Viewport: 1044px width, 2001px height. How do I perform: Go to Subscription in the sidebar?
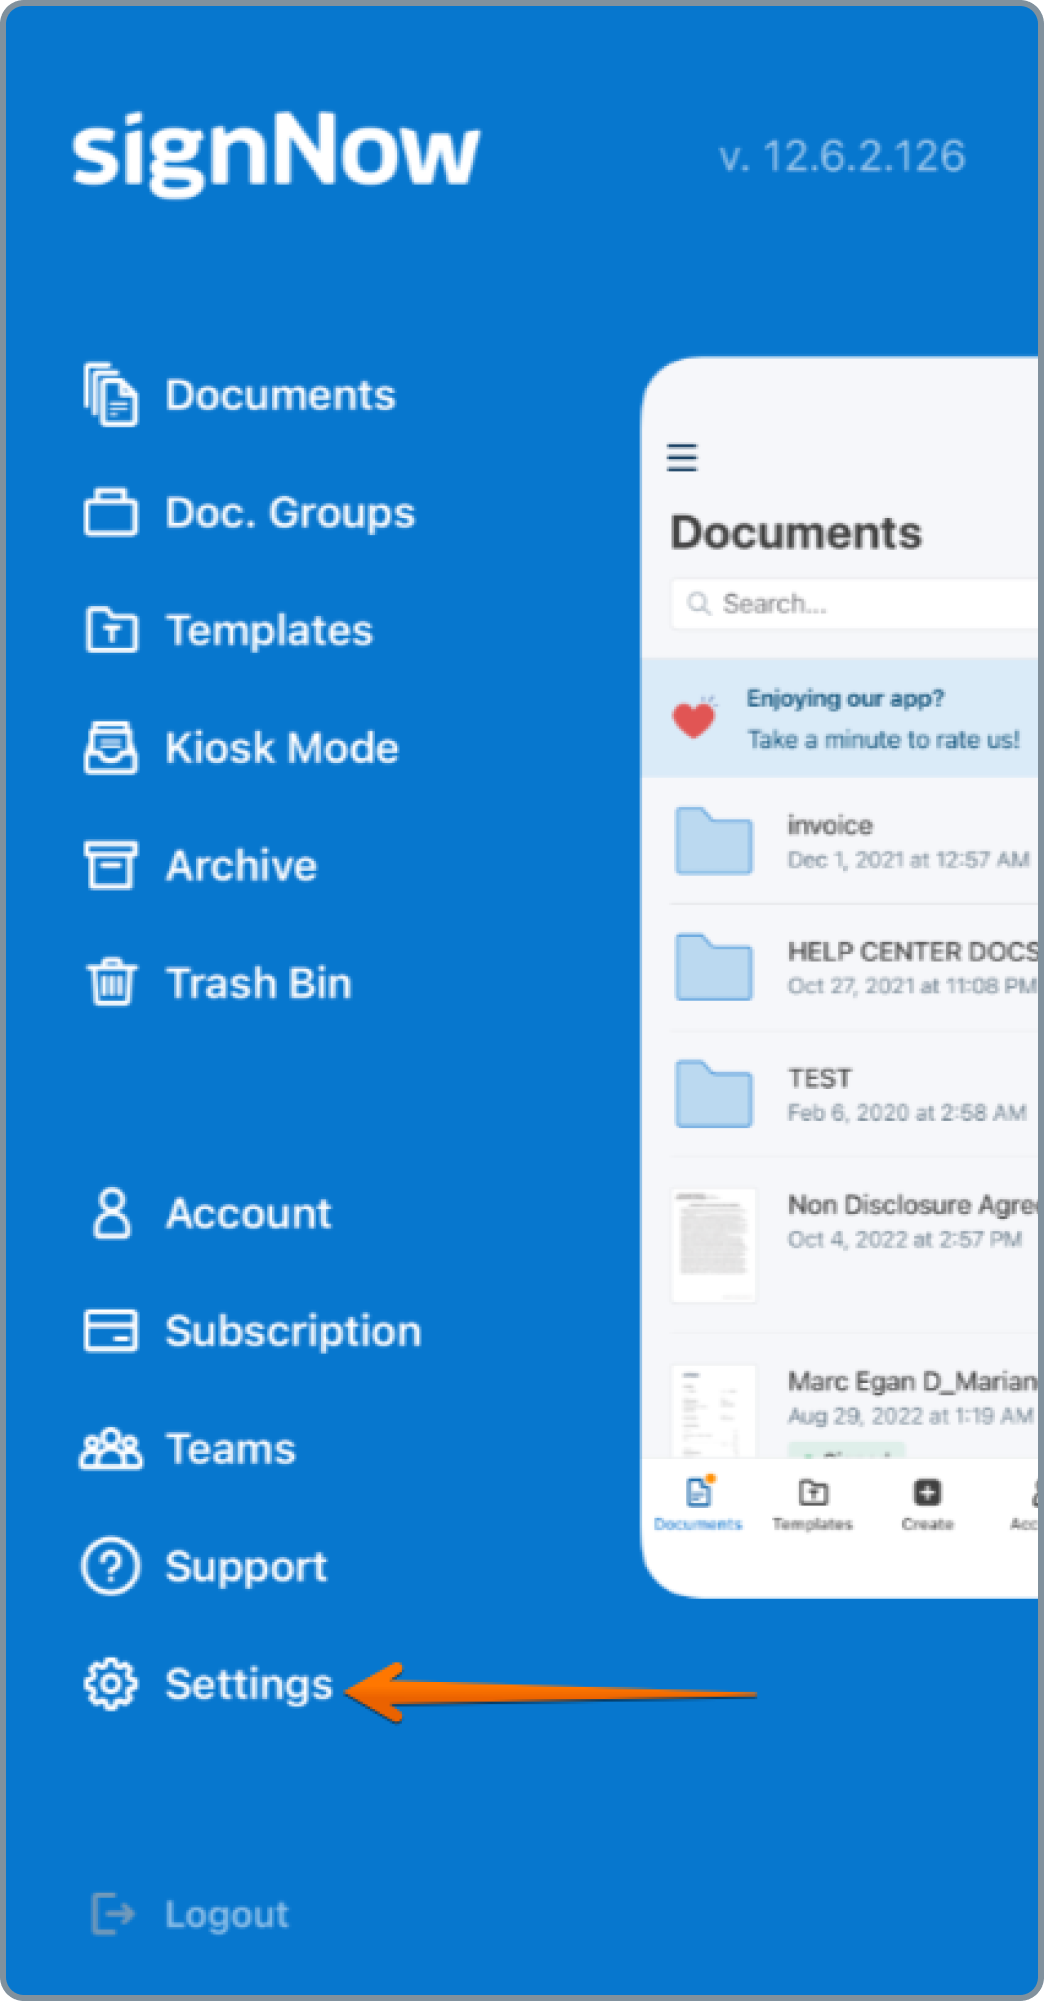292,1331
